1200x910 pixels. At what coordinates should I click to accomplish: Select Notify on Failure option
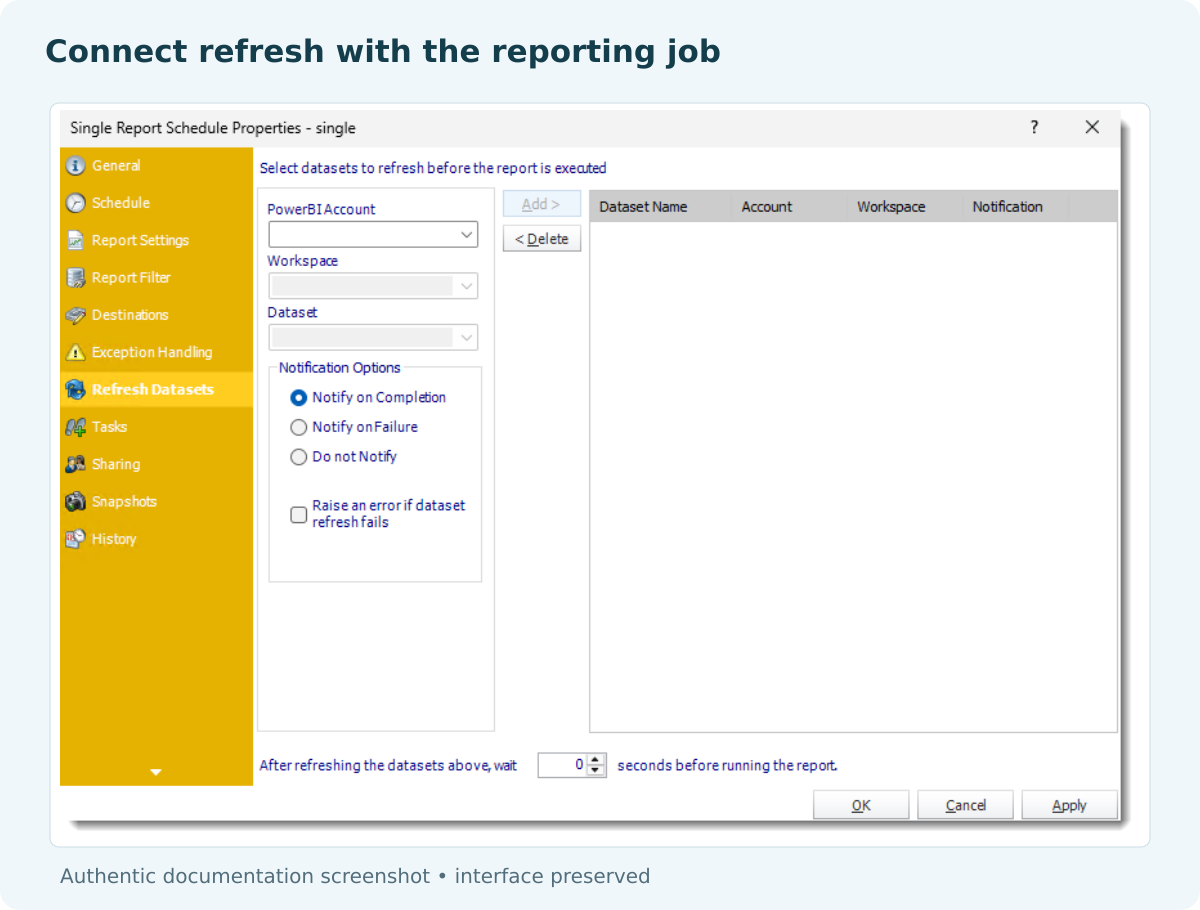pyautogui.click(x=298, y=427)
